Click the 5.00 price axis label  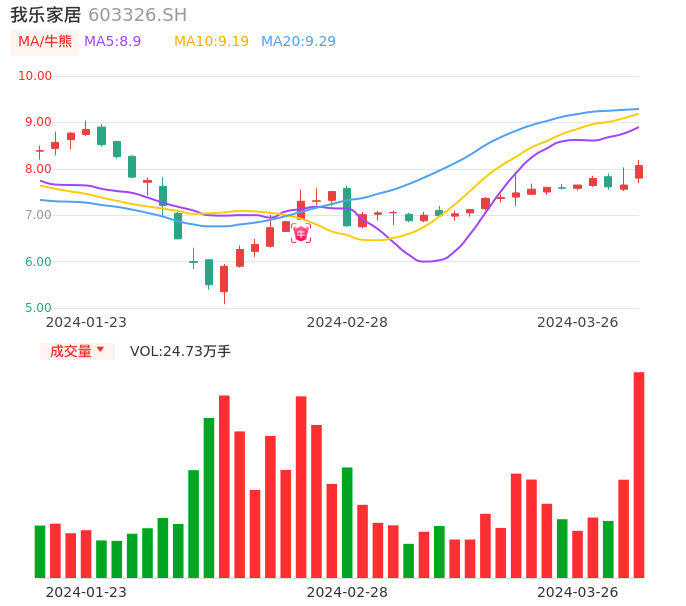coord(38,308)
